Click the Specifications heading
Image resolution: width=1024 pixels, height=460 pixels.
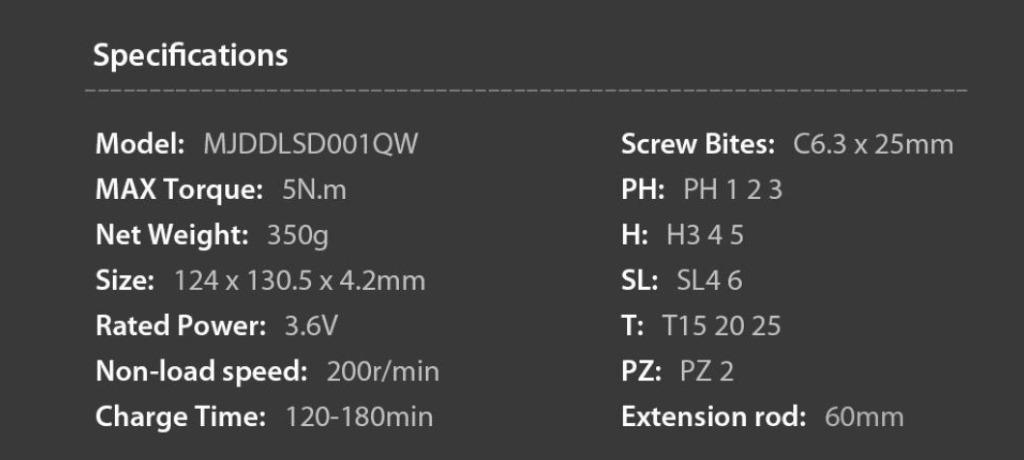[190, 55]
